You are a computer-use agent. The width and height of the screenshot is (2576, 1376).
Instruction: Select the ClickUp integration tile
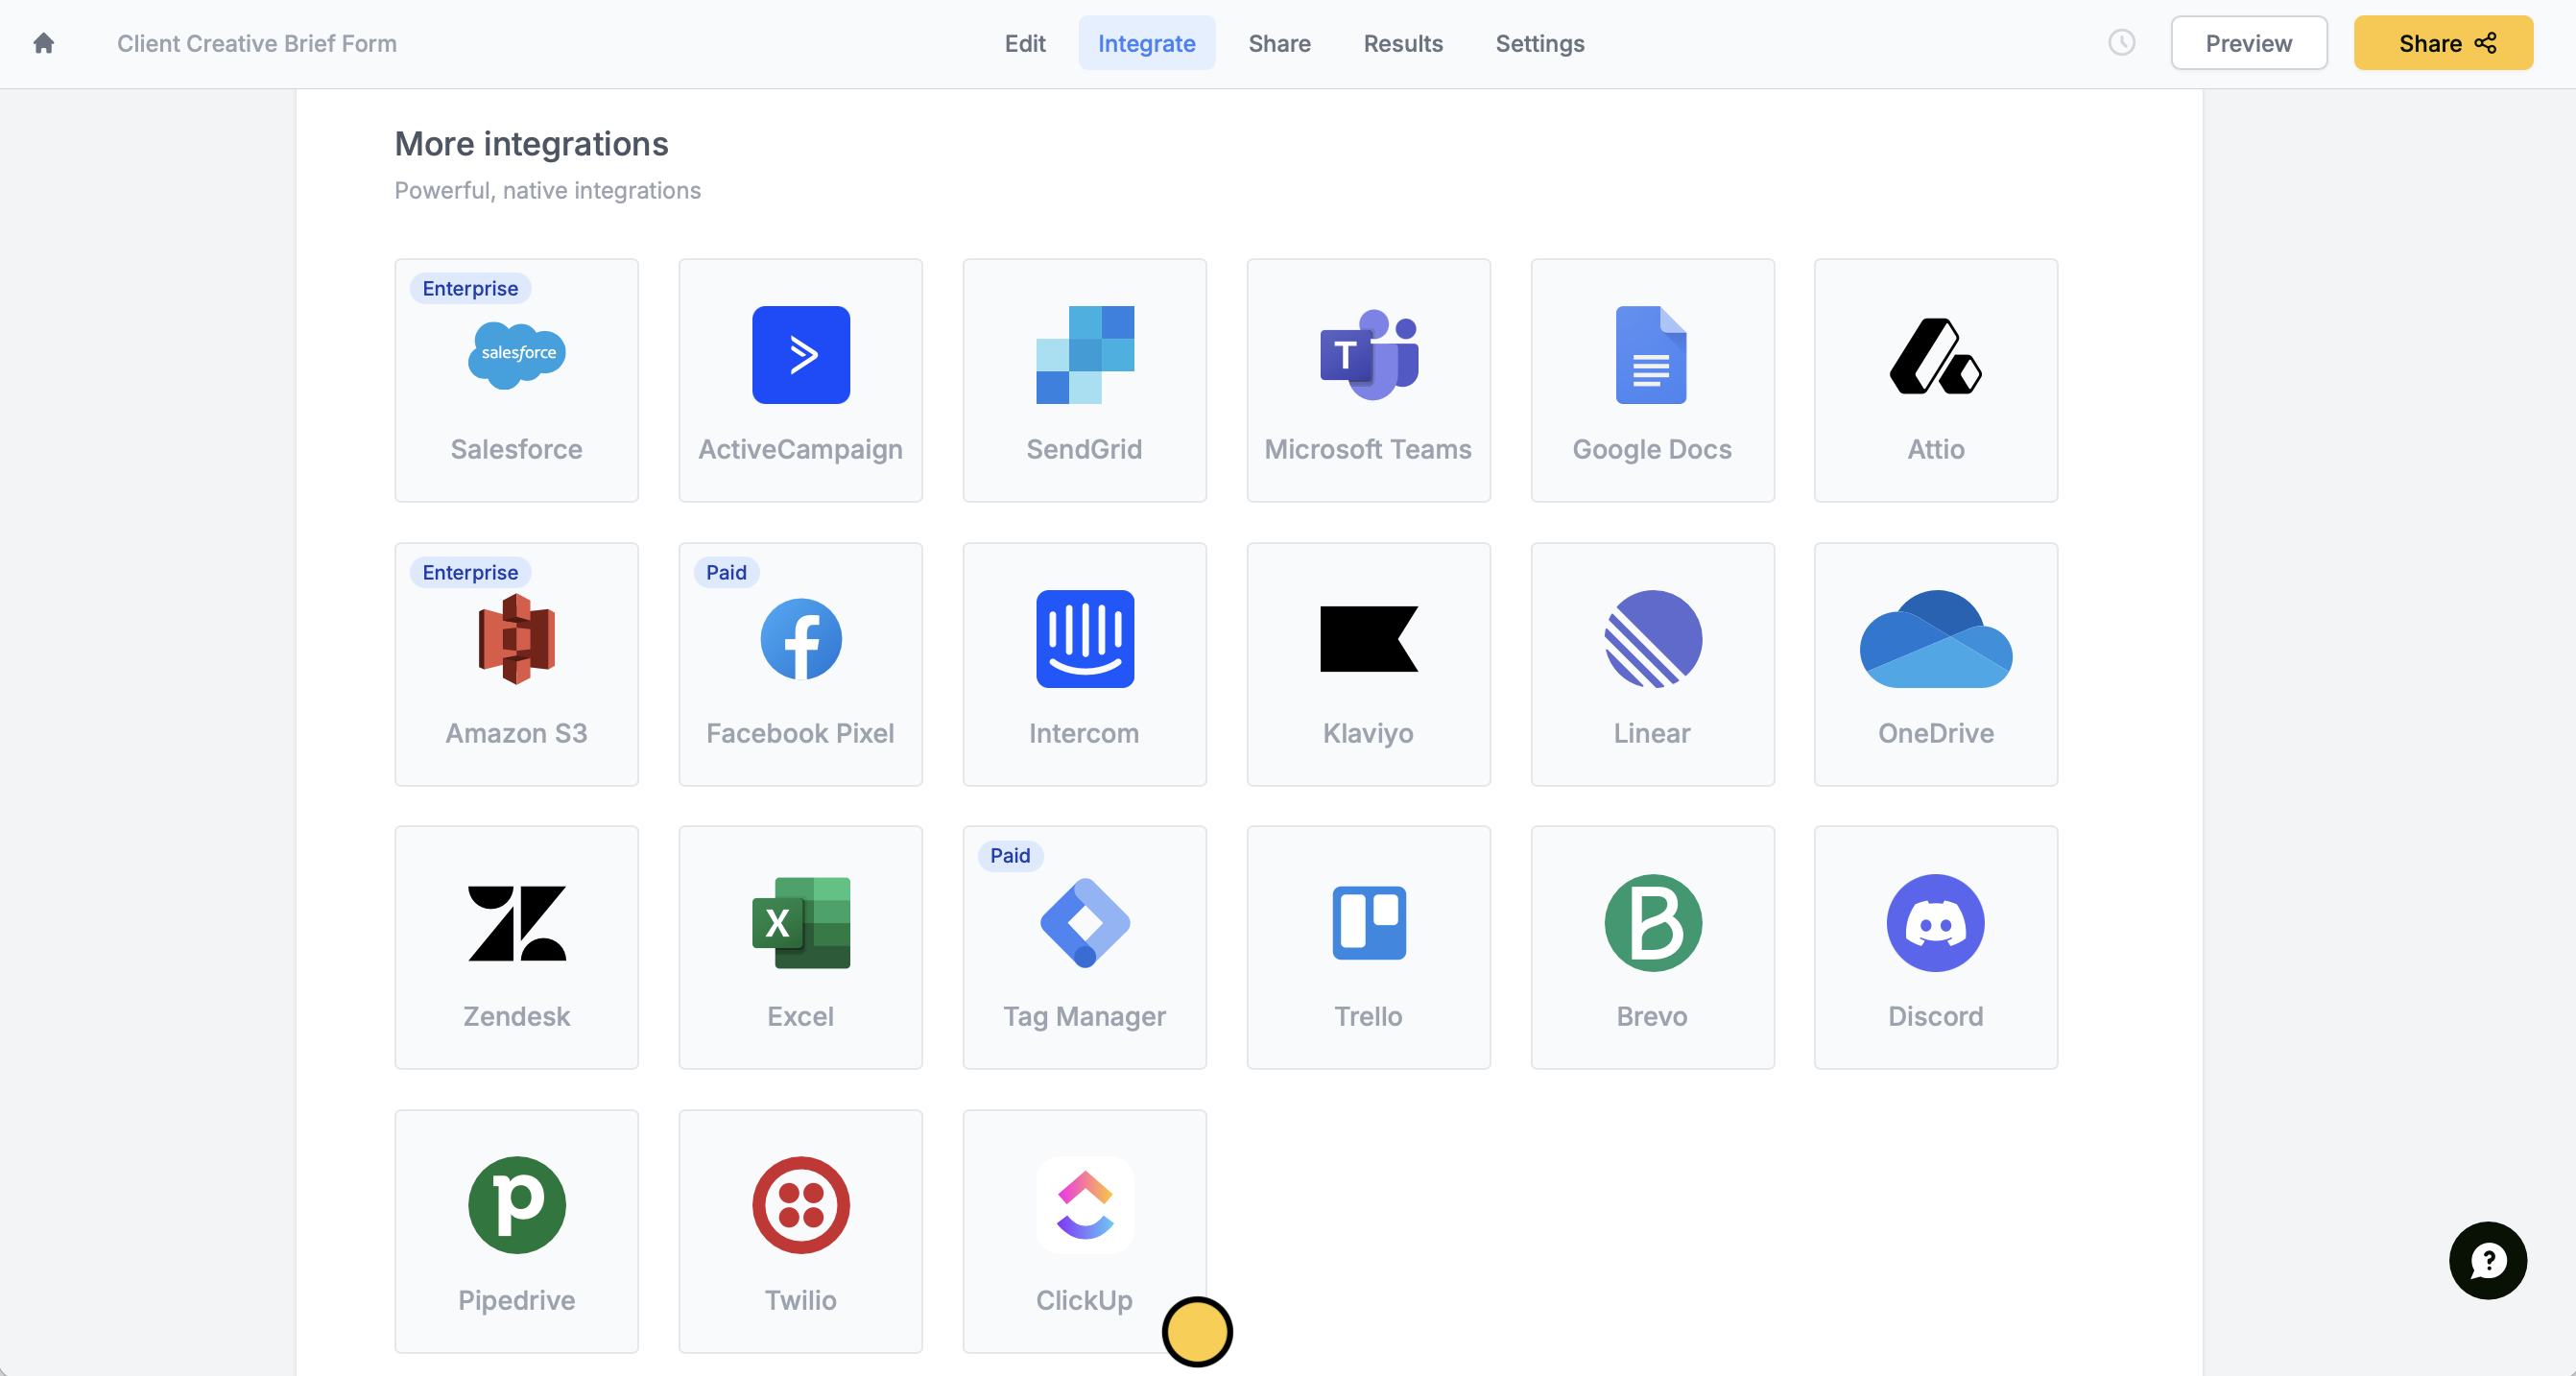coord(1084,1230)
